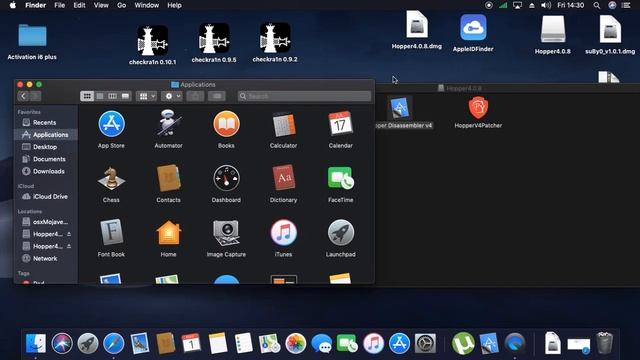Open the item grouping dropdown in Finder toolbar

tap(147, 96)
